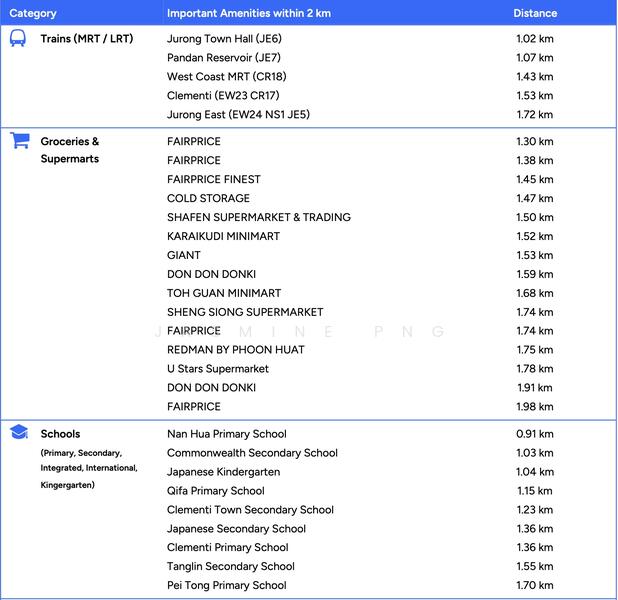Screen dimensions: 618x600
Task: Click the train icon beside Trains (MRT / LRT)
Action: pyautogui.click(x=18, y=39)
